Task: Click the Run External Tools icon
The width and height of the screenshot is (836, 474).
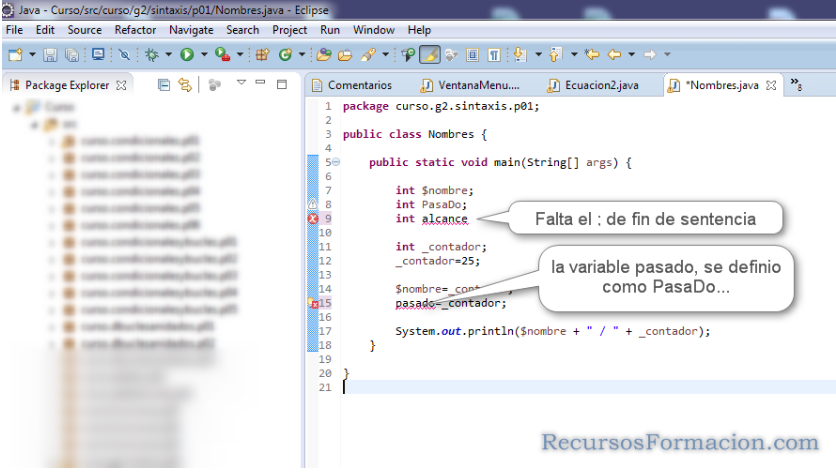Action: tap(222, 54)
